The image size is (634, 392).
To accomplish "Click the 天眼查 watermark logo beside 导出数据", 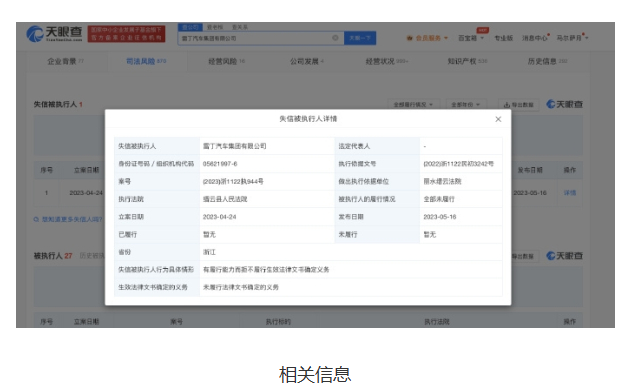I will [x=564, y=104].
